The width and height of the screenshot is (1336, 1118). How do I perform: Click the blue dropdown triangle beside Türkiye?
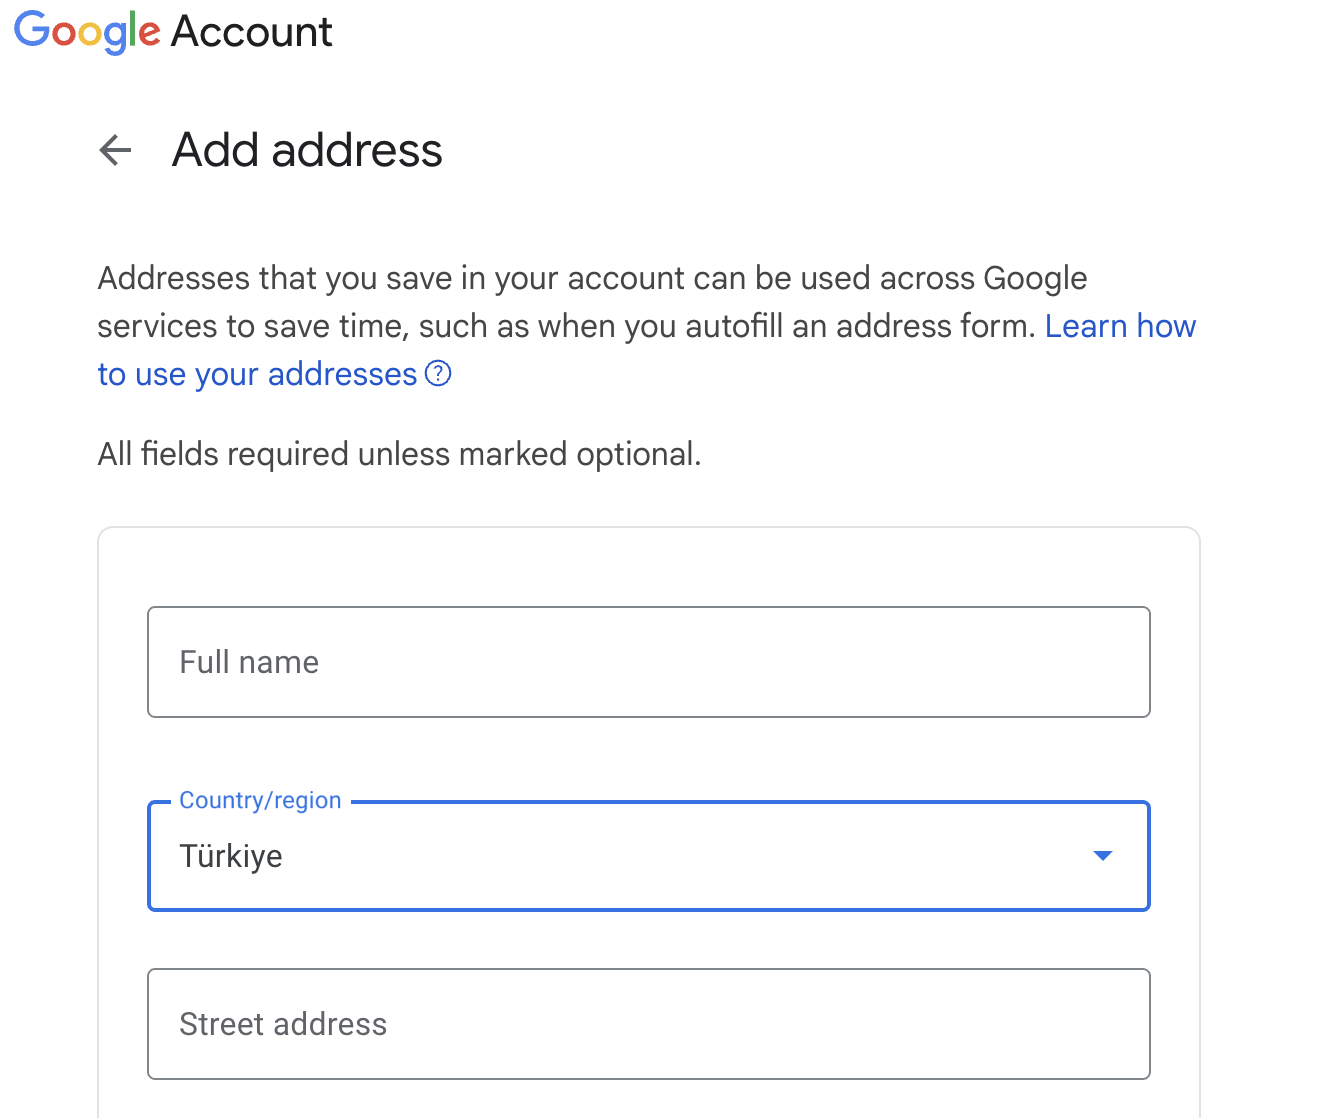click(x=1103, y=856)
